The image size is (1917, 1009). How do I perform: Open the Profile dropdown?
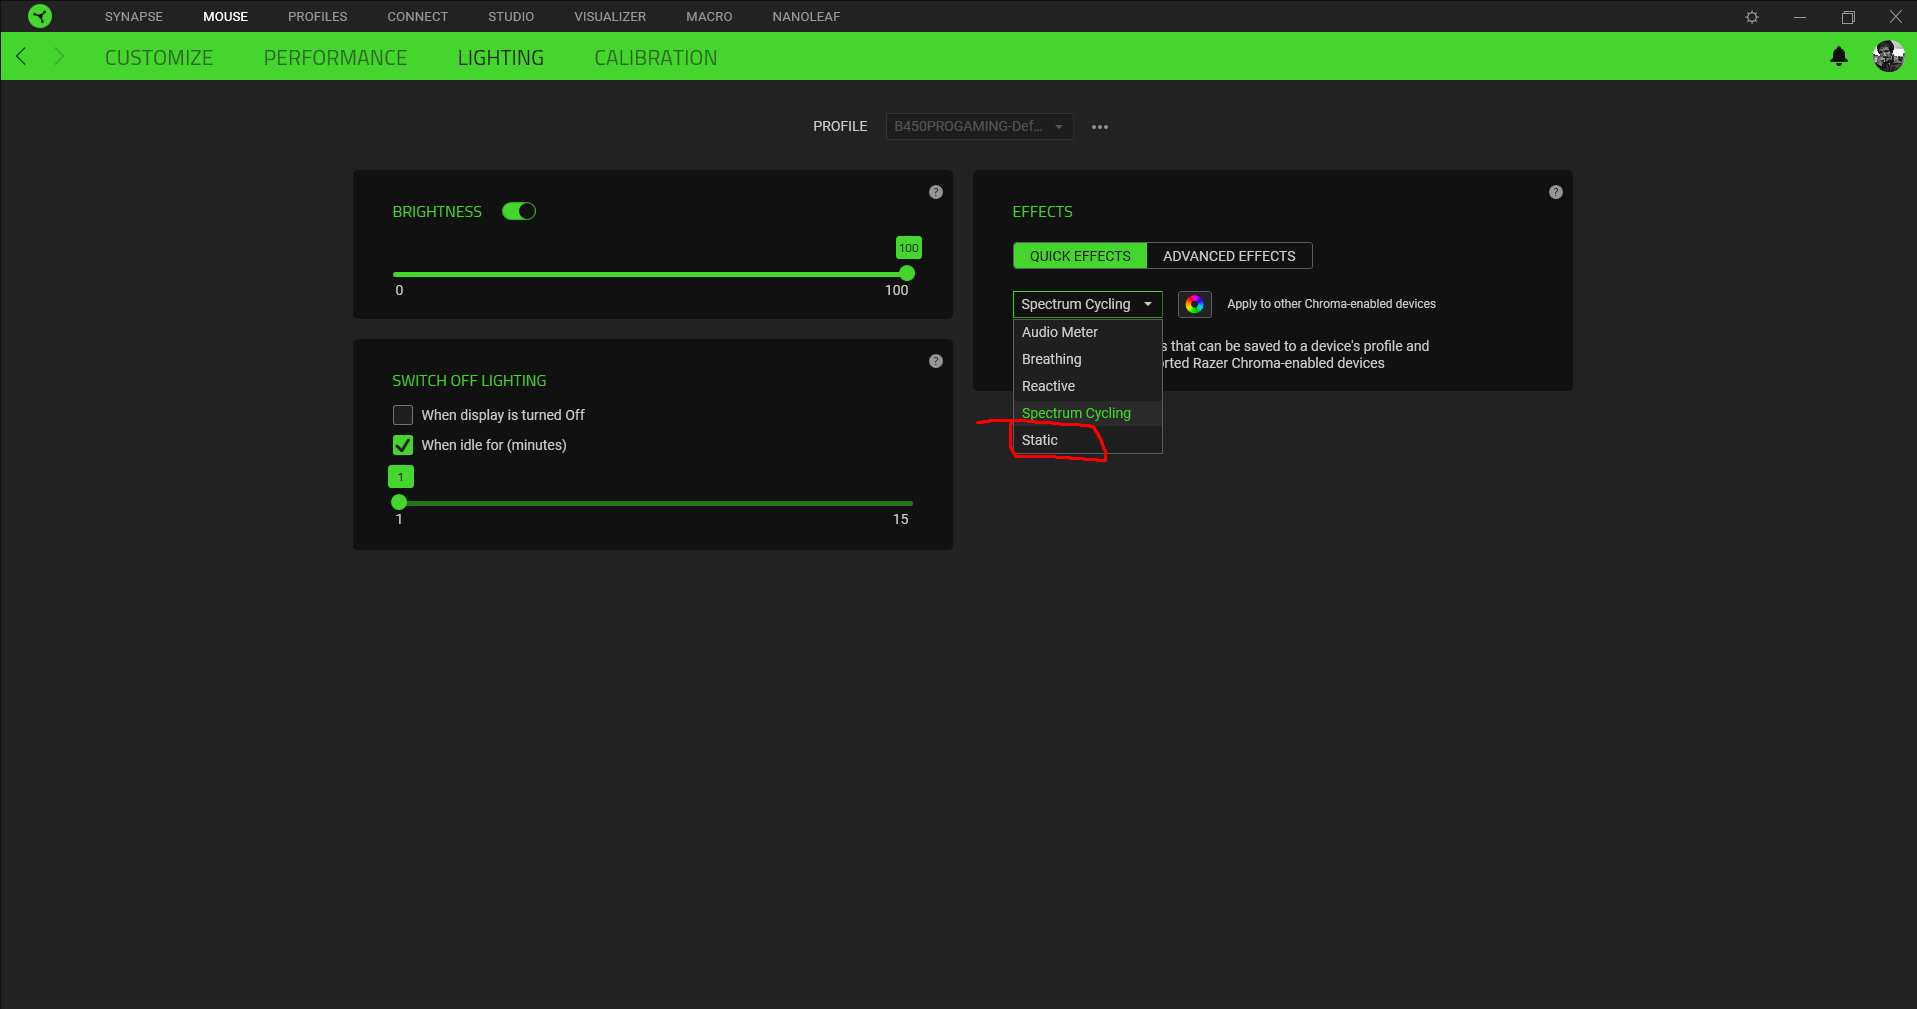[x=980, y=126]
